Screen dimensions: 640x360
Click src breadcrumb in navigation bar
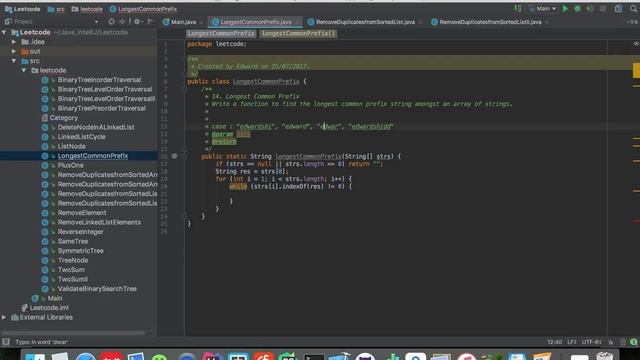56,9
